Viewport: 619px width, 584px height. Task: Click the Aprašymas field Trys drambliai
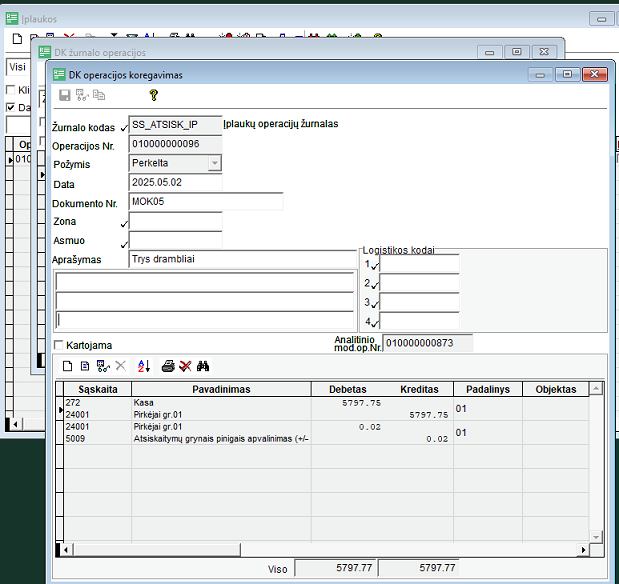[x=242, y=259]
